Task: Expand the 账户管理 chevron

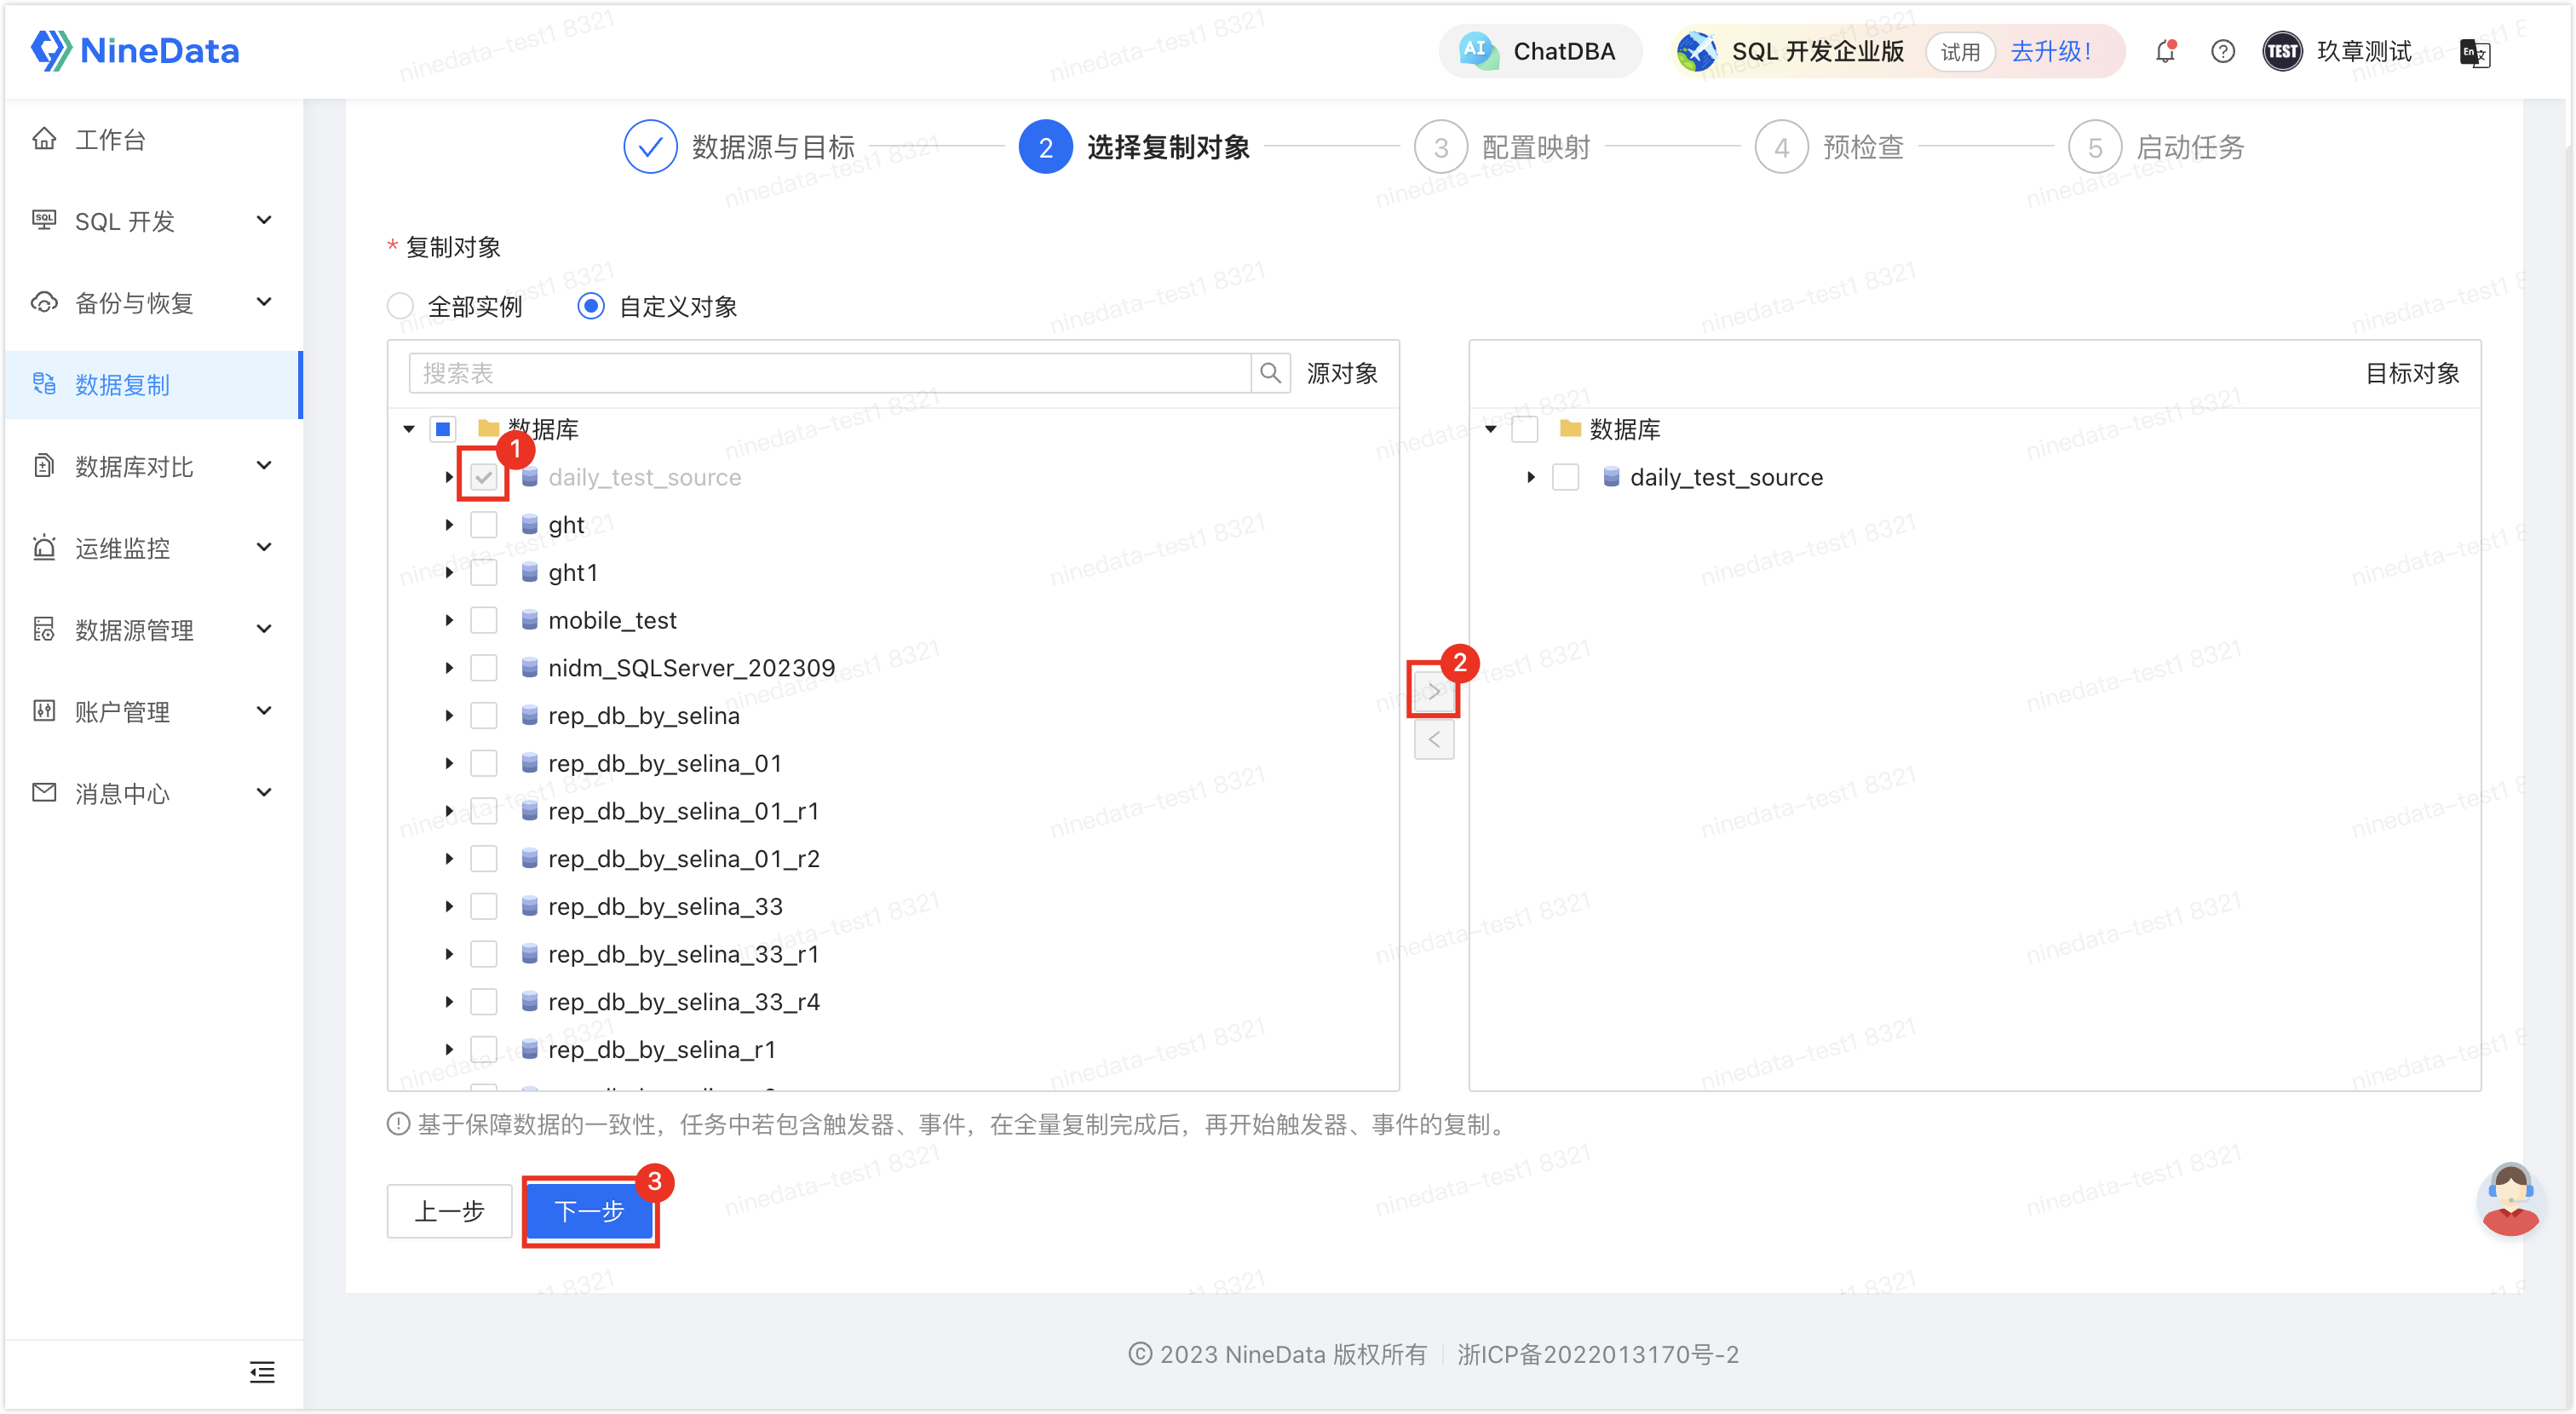Action: pyautogui.click(x=264, y=711)
